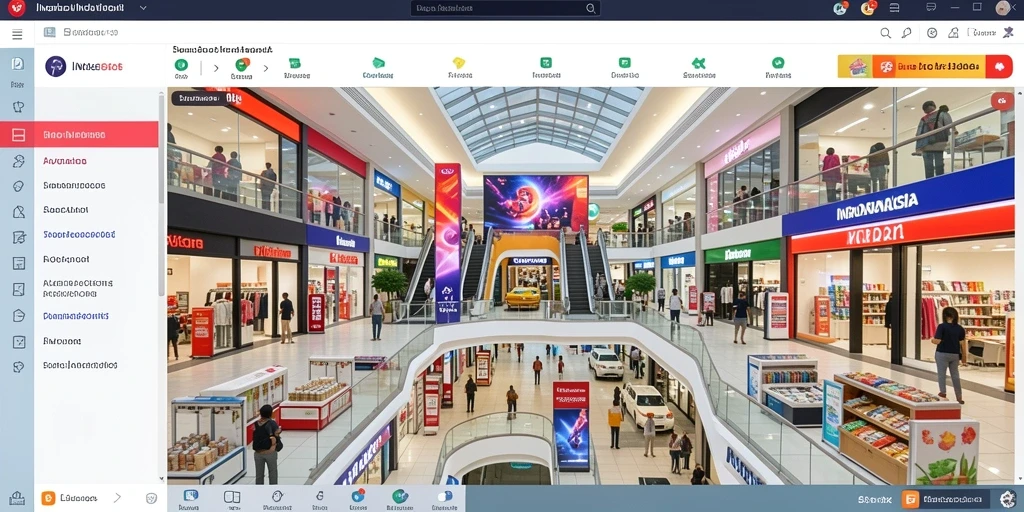Toggle the shield icon in bottom-left bar
This screenshot has width=1024, height=512.
[152, 498]
